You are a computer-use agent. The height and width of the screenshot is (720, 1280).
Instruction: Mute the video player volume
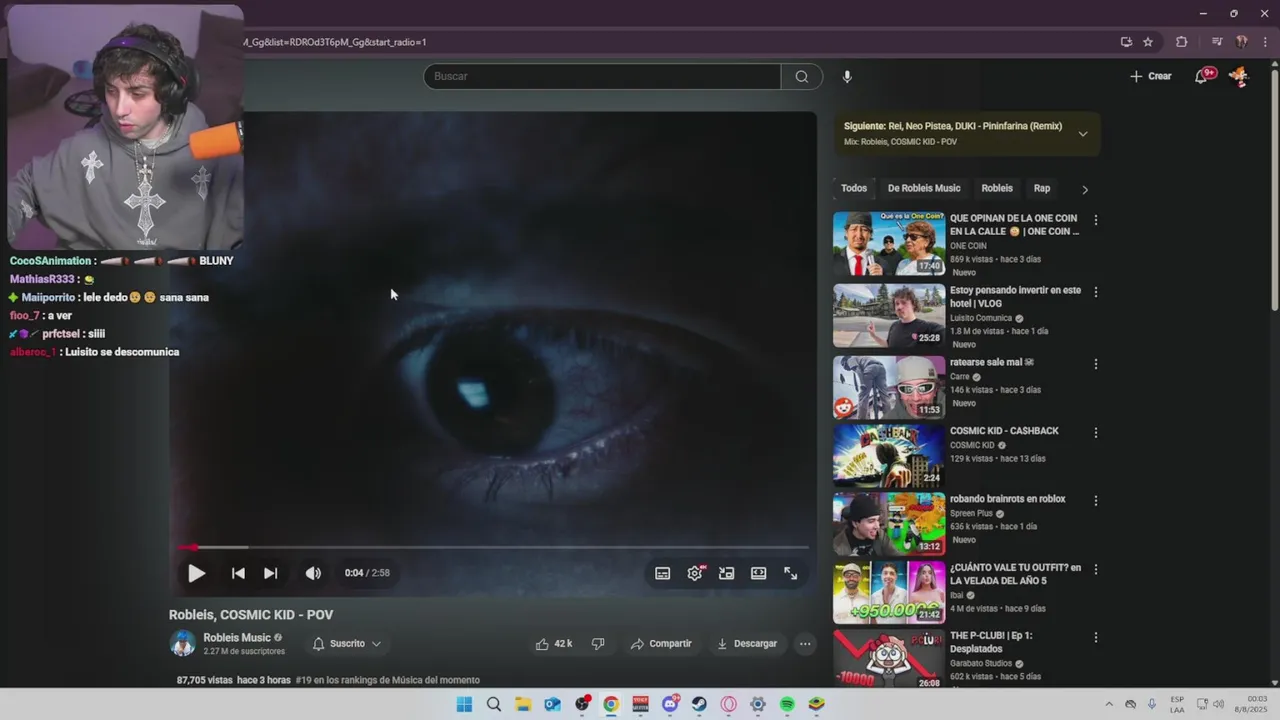coord(313,573)
